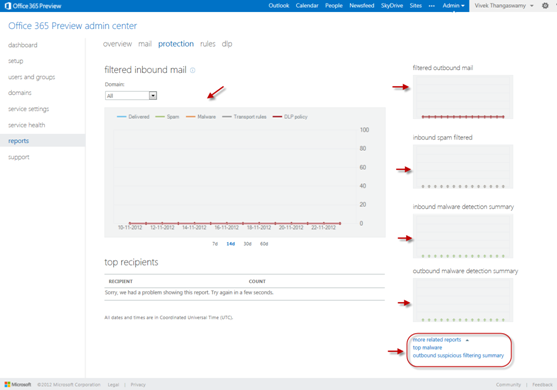This screenshot has height=390, width=557.
Task: Open inbound malware detection summary thumbnail
Action: [x=463, y=236]
